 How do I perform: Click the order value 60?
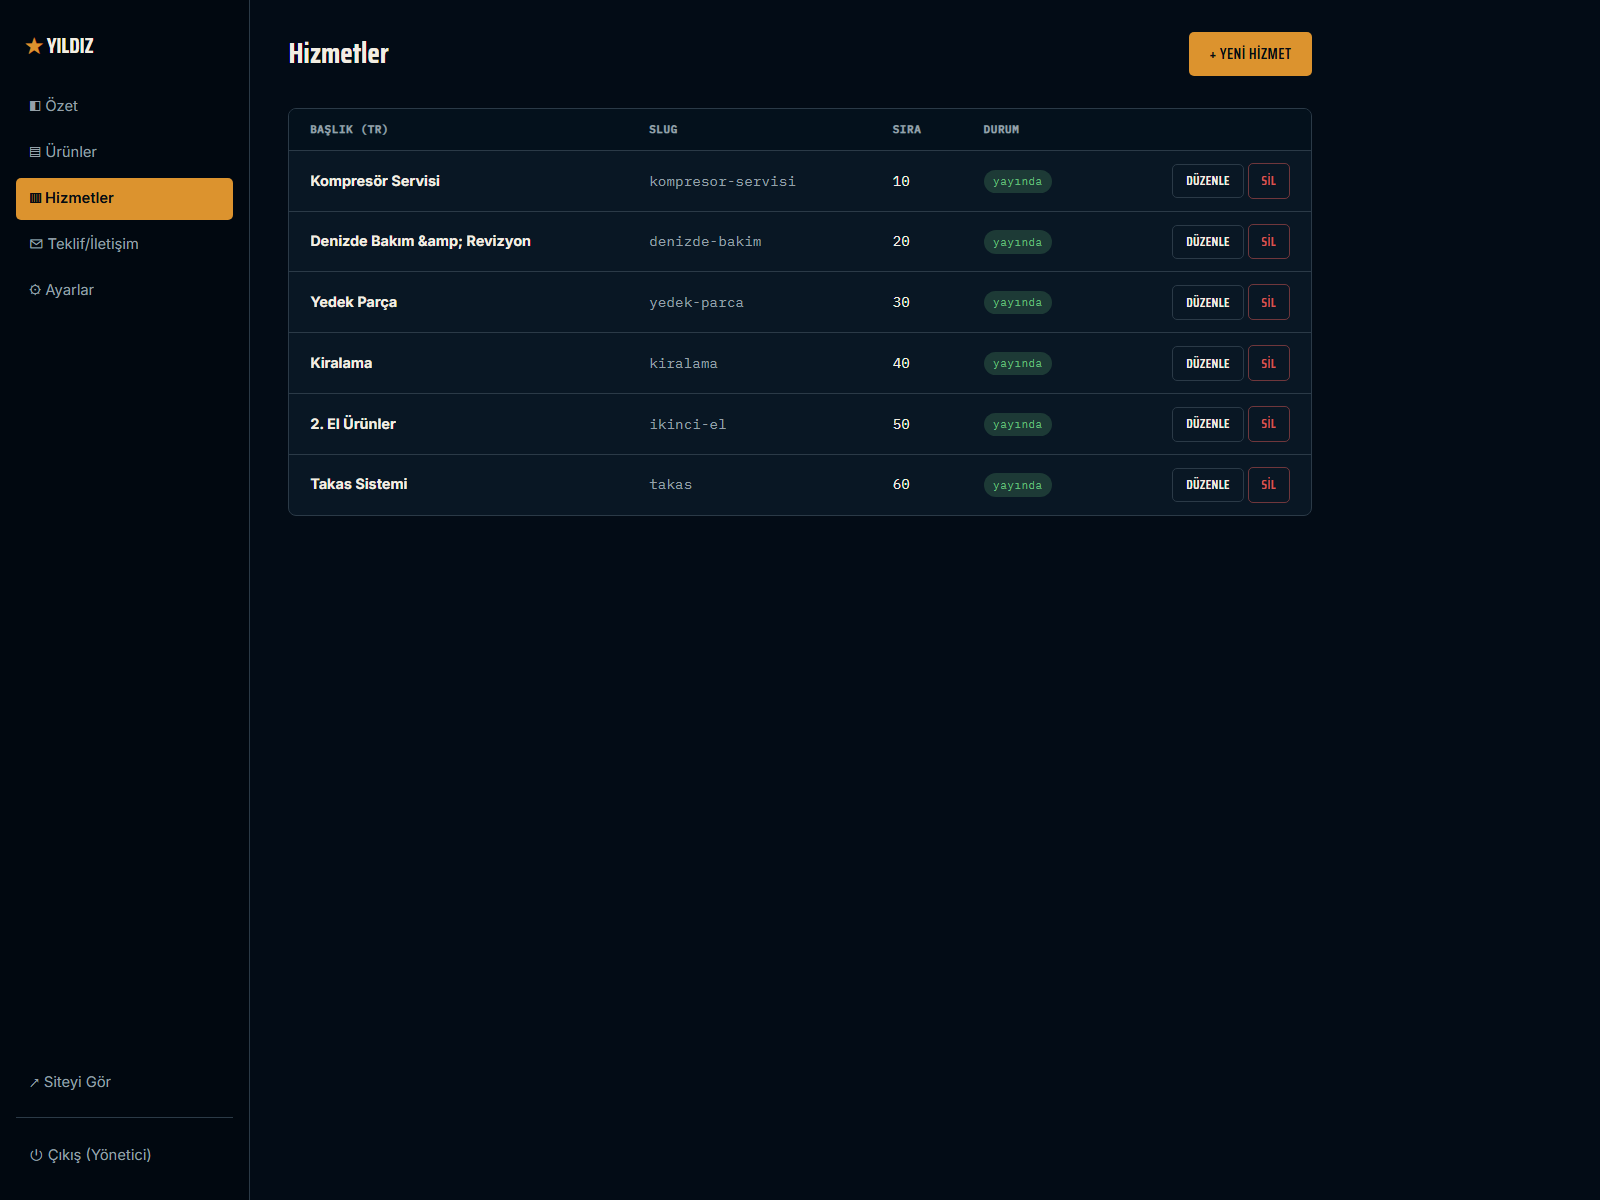(901, 485)
